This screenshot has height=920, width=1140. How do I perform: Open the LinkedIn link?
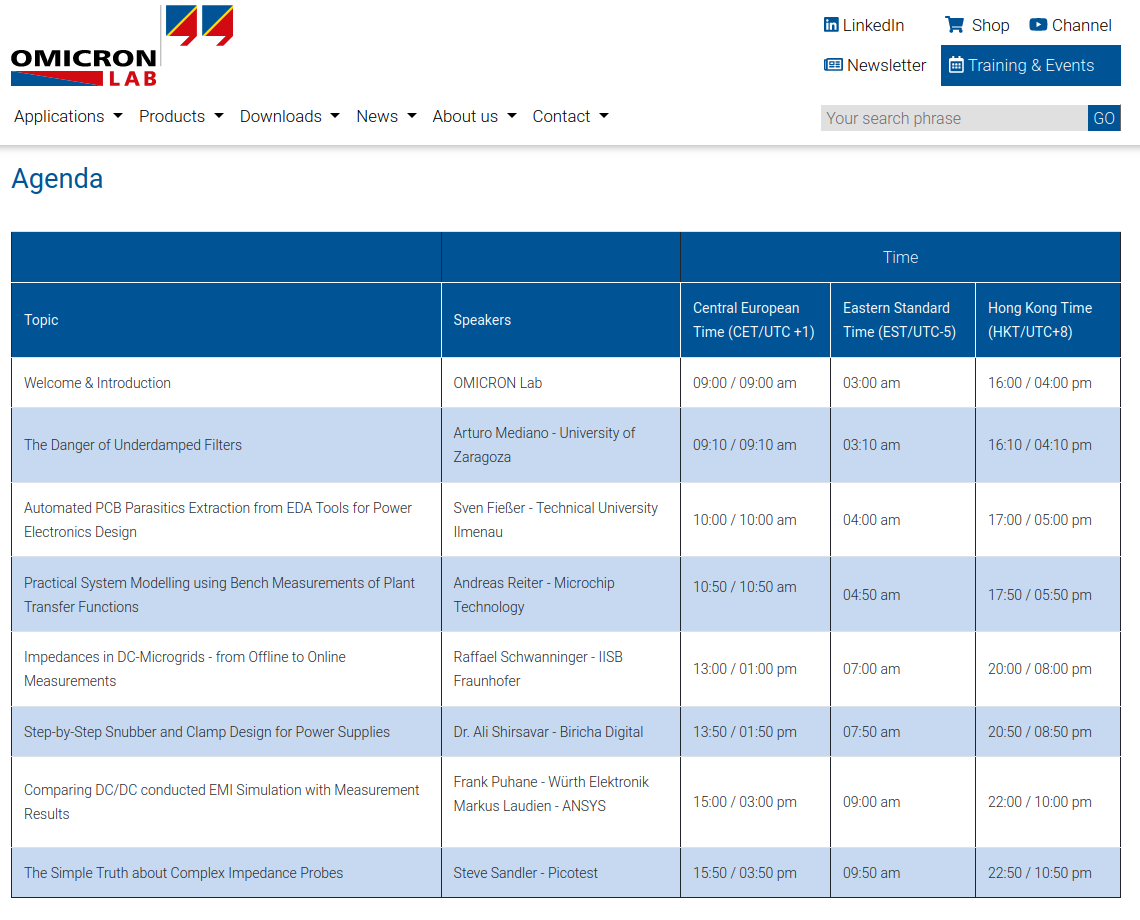coord(864,25)
